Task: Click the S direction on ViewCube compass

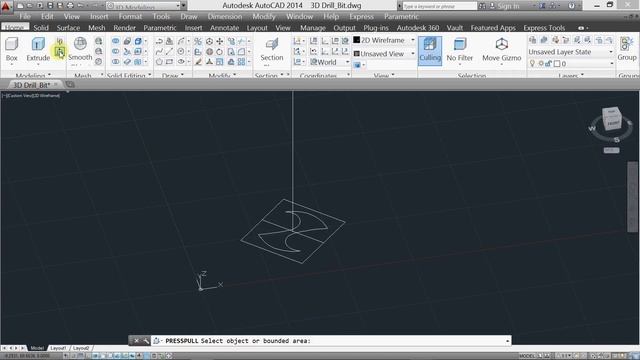Action: coord(616,140)
